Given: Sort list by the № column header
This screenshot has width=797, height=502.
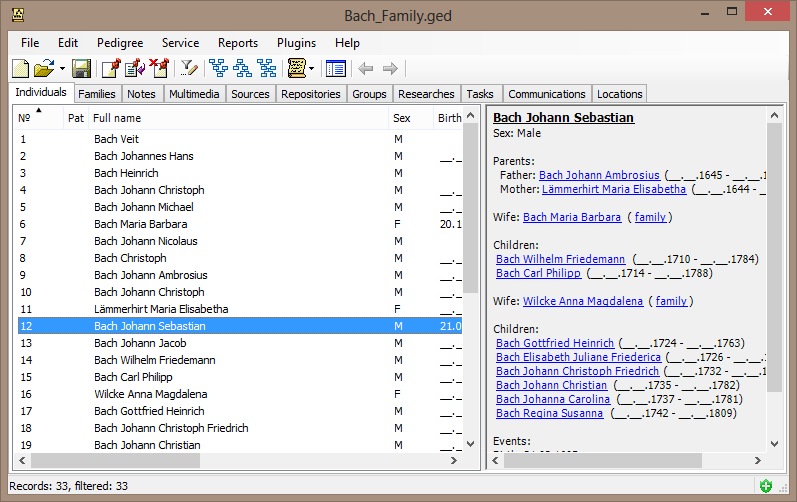Looking at the screenshot, I should point(25,118).
